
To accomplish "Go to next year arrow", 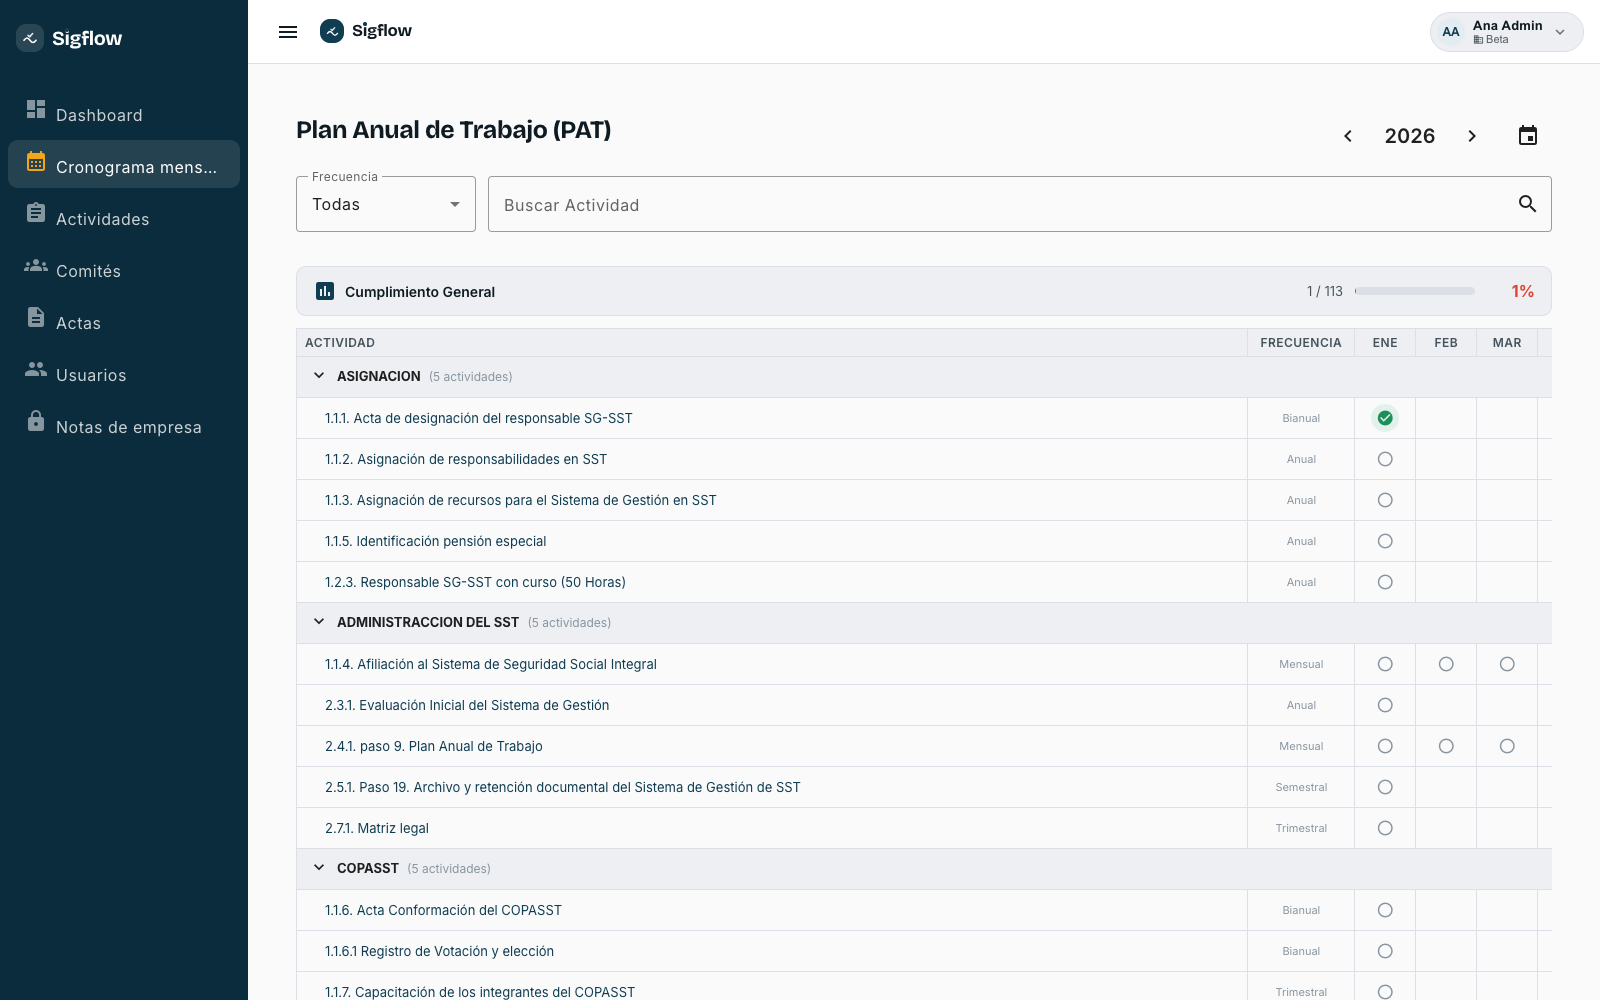I will pyautogui.click(x=1472, y=136).
